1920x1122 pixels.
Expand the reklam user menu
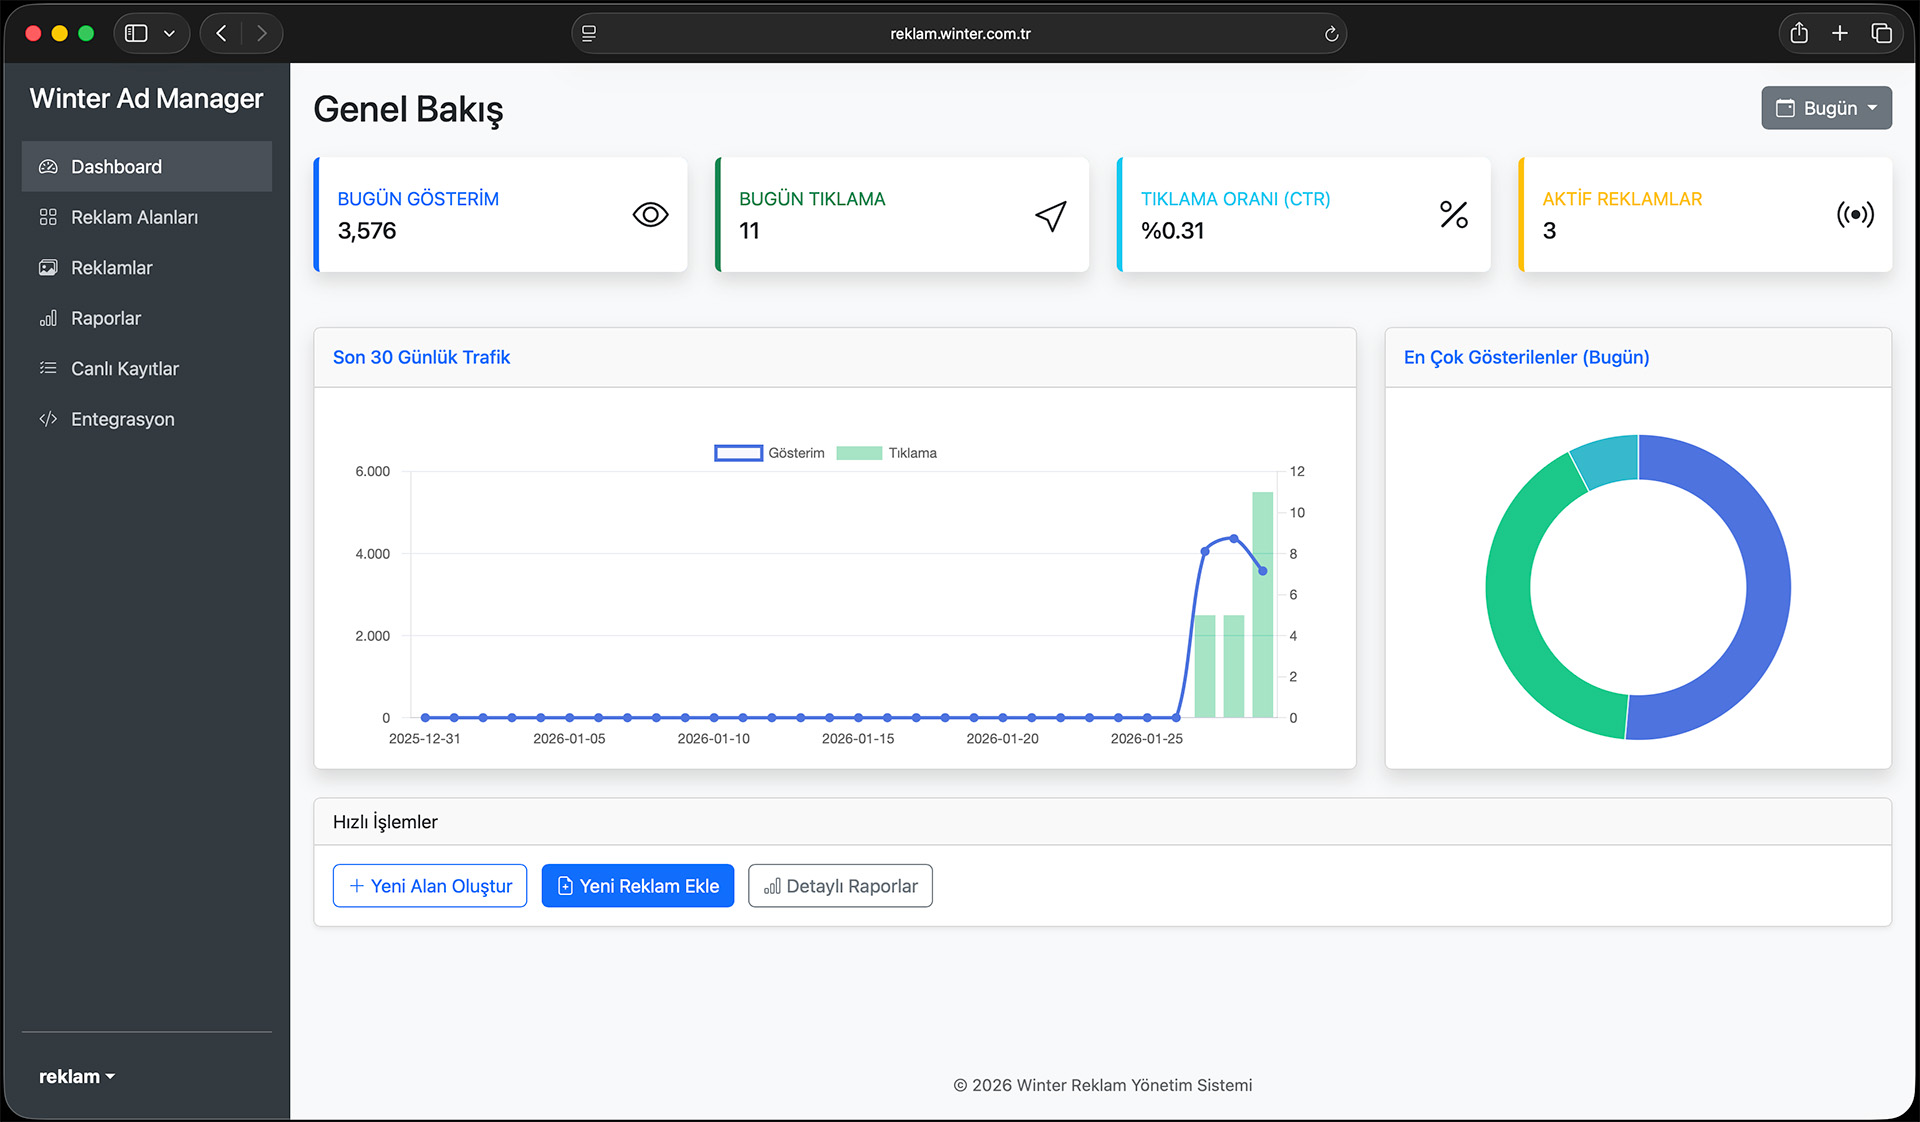click(76, 1076)
